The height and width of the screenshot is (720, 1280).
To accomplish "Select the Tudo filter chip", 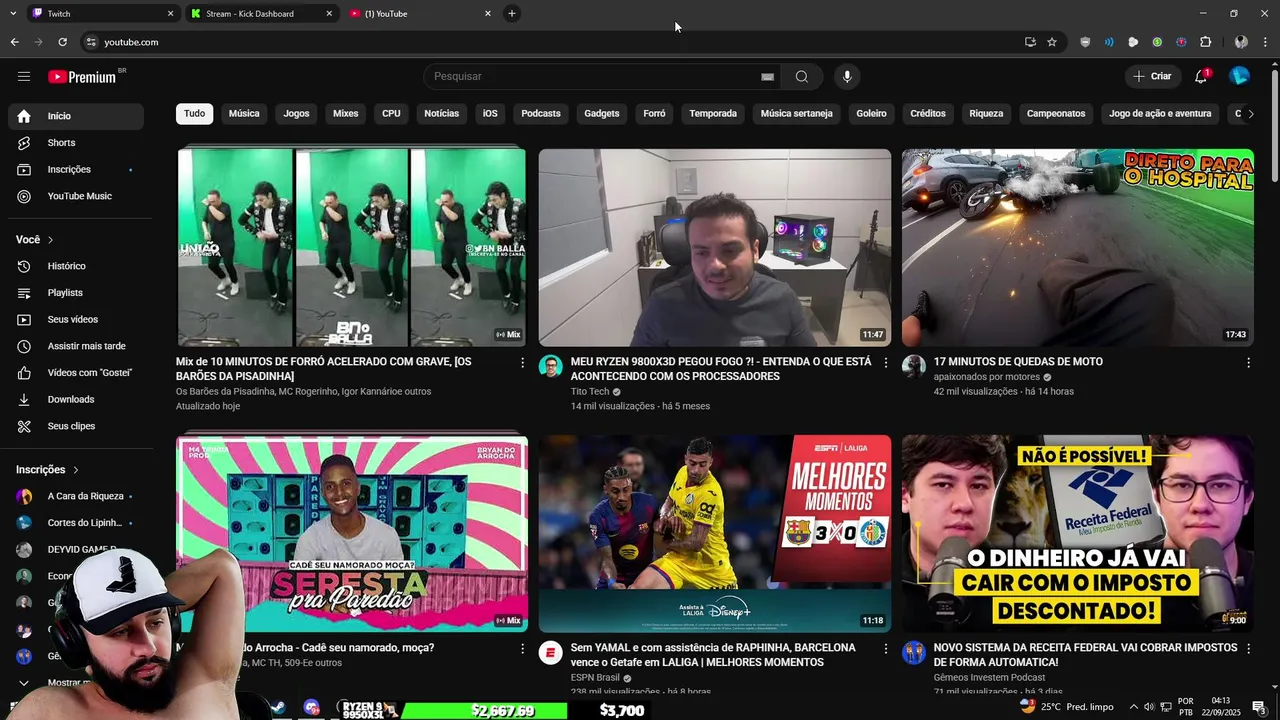I will (x=194, y=114).
